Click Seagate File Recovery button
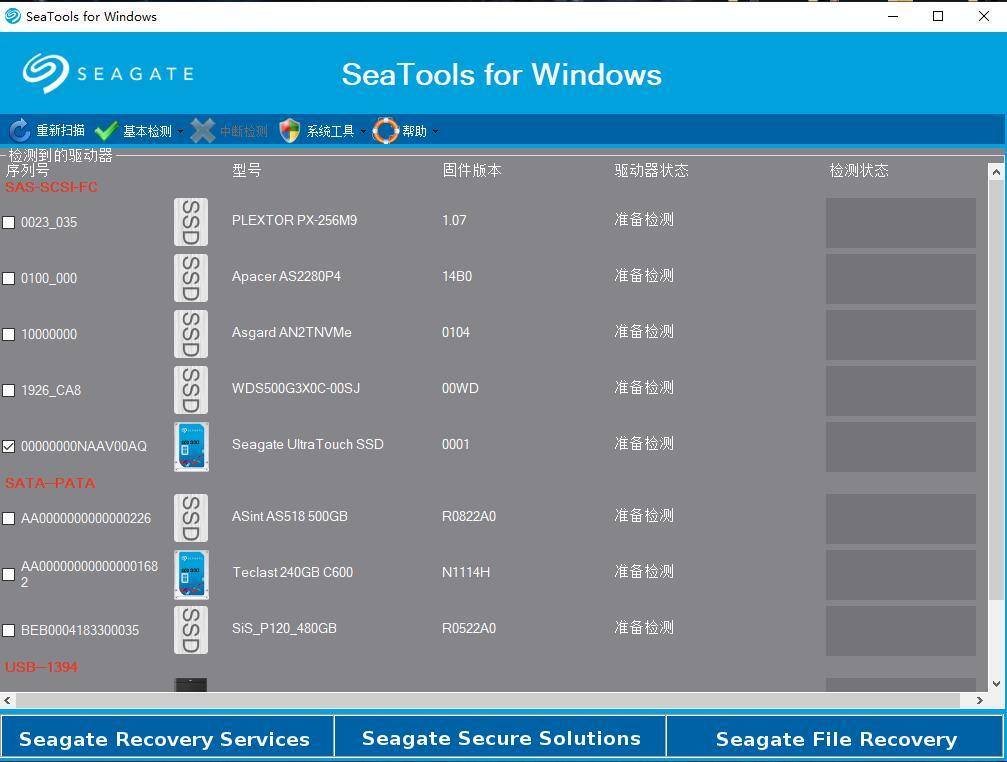The height and width of the screenshot is (762, 1007). pos(836,738)
